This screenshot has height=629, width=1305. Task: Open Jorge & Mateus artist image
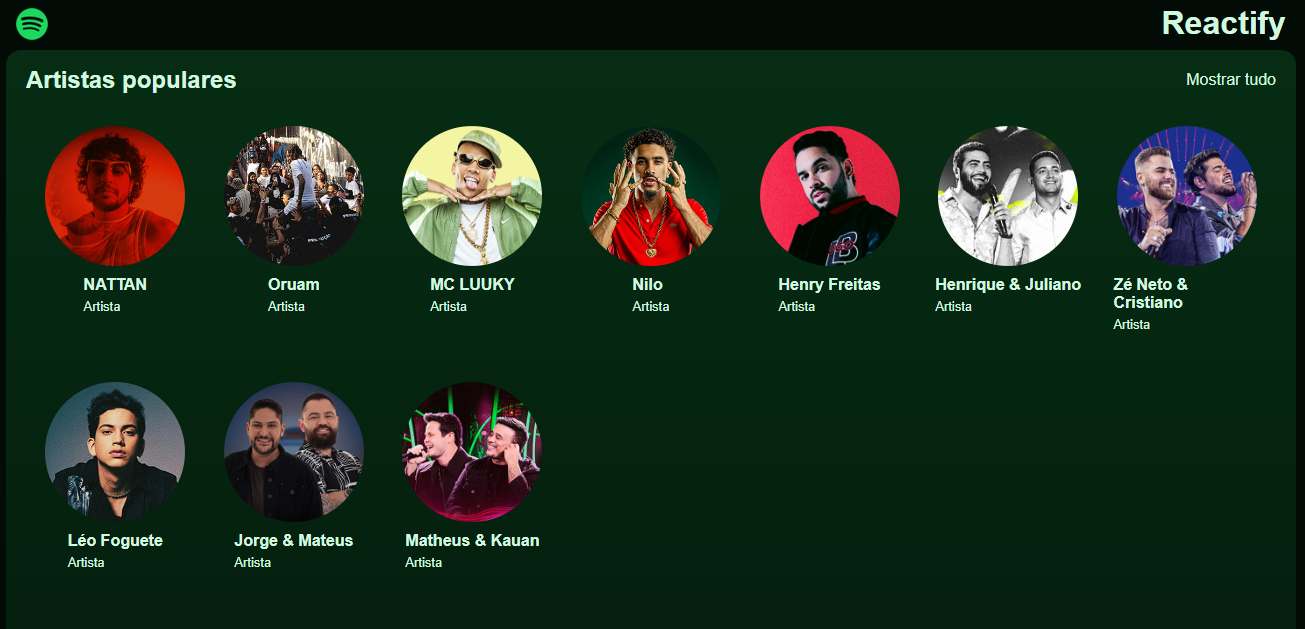(294, 452)
